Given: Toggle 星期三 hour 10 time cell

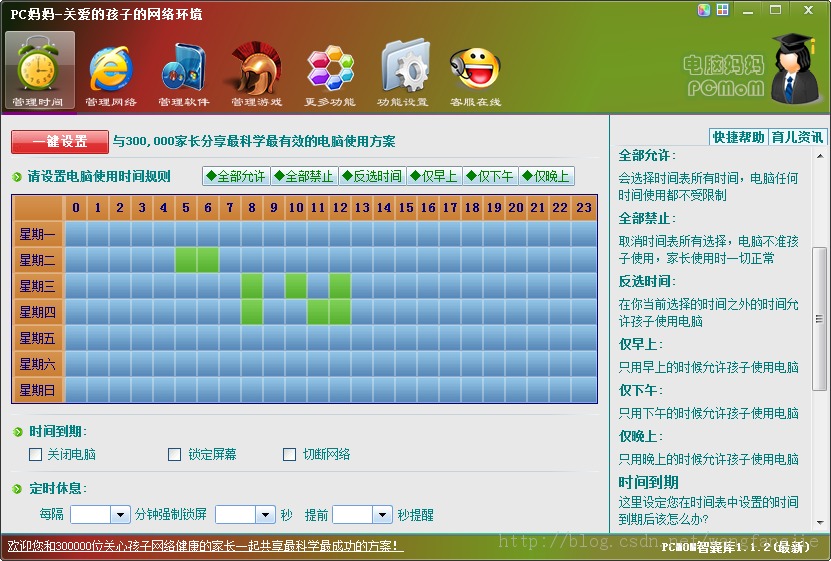Looking at the screenshot, I should (296, 286).
